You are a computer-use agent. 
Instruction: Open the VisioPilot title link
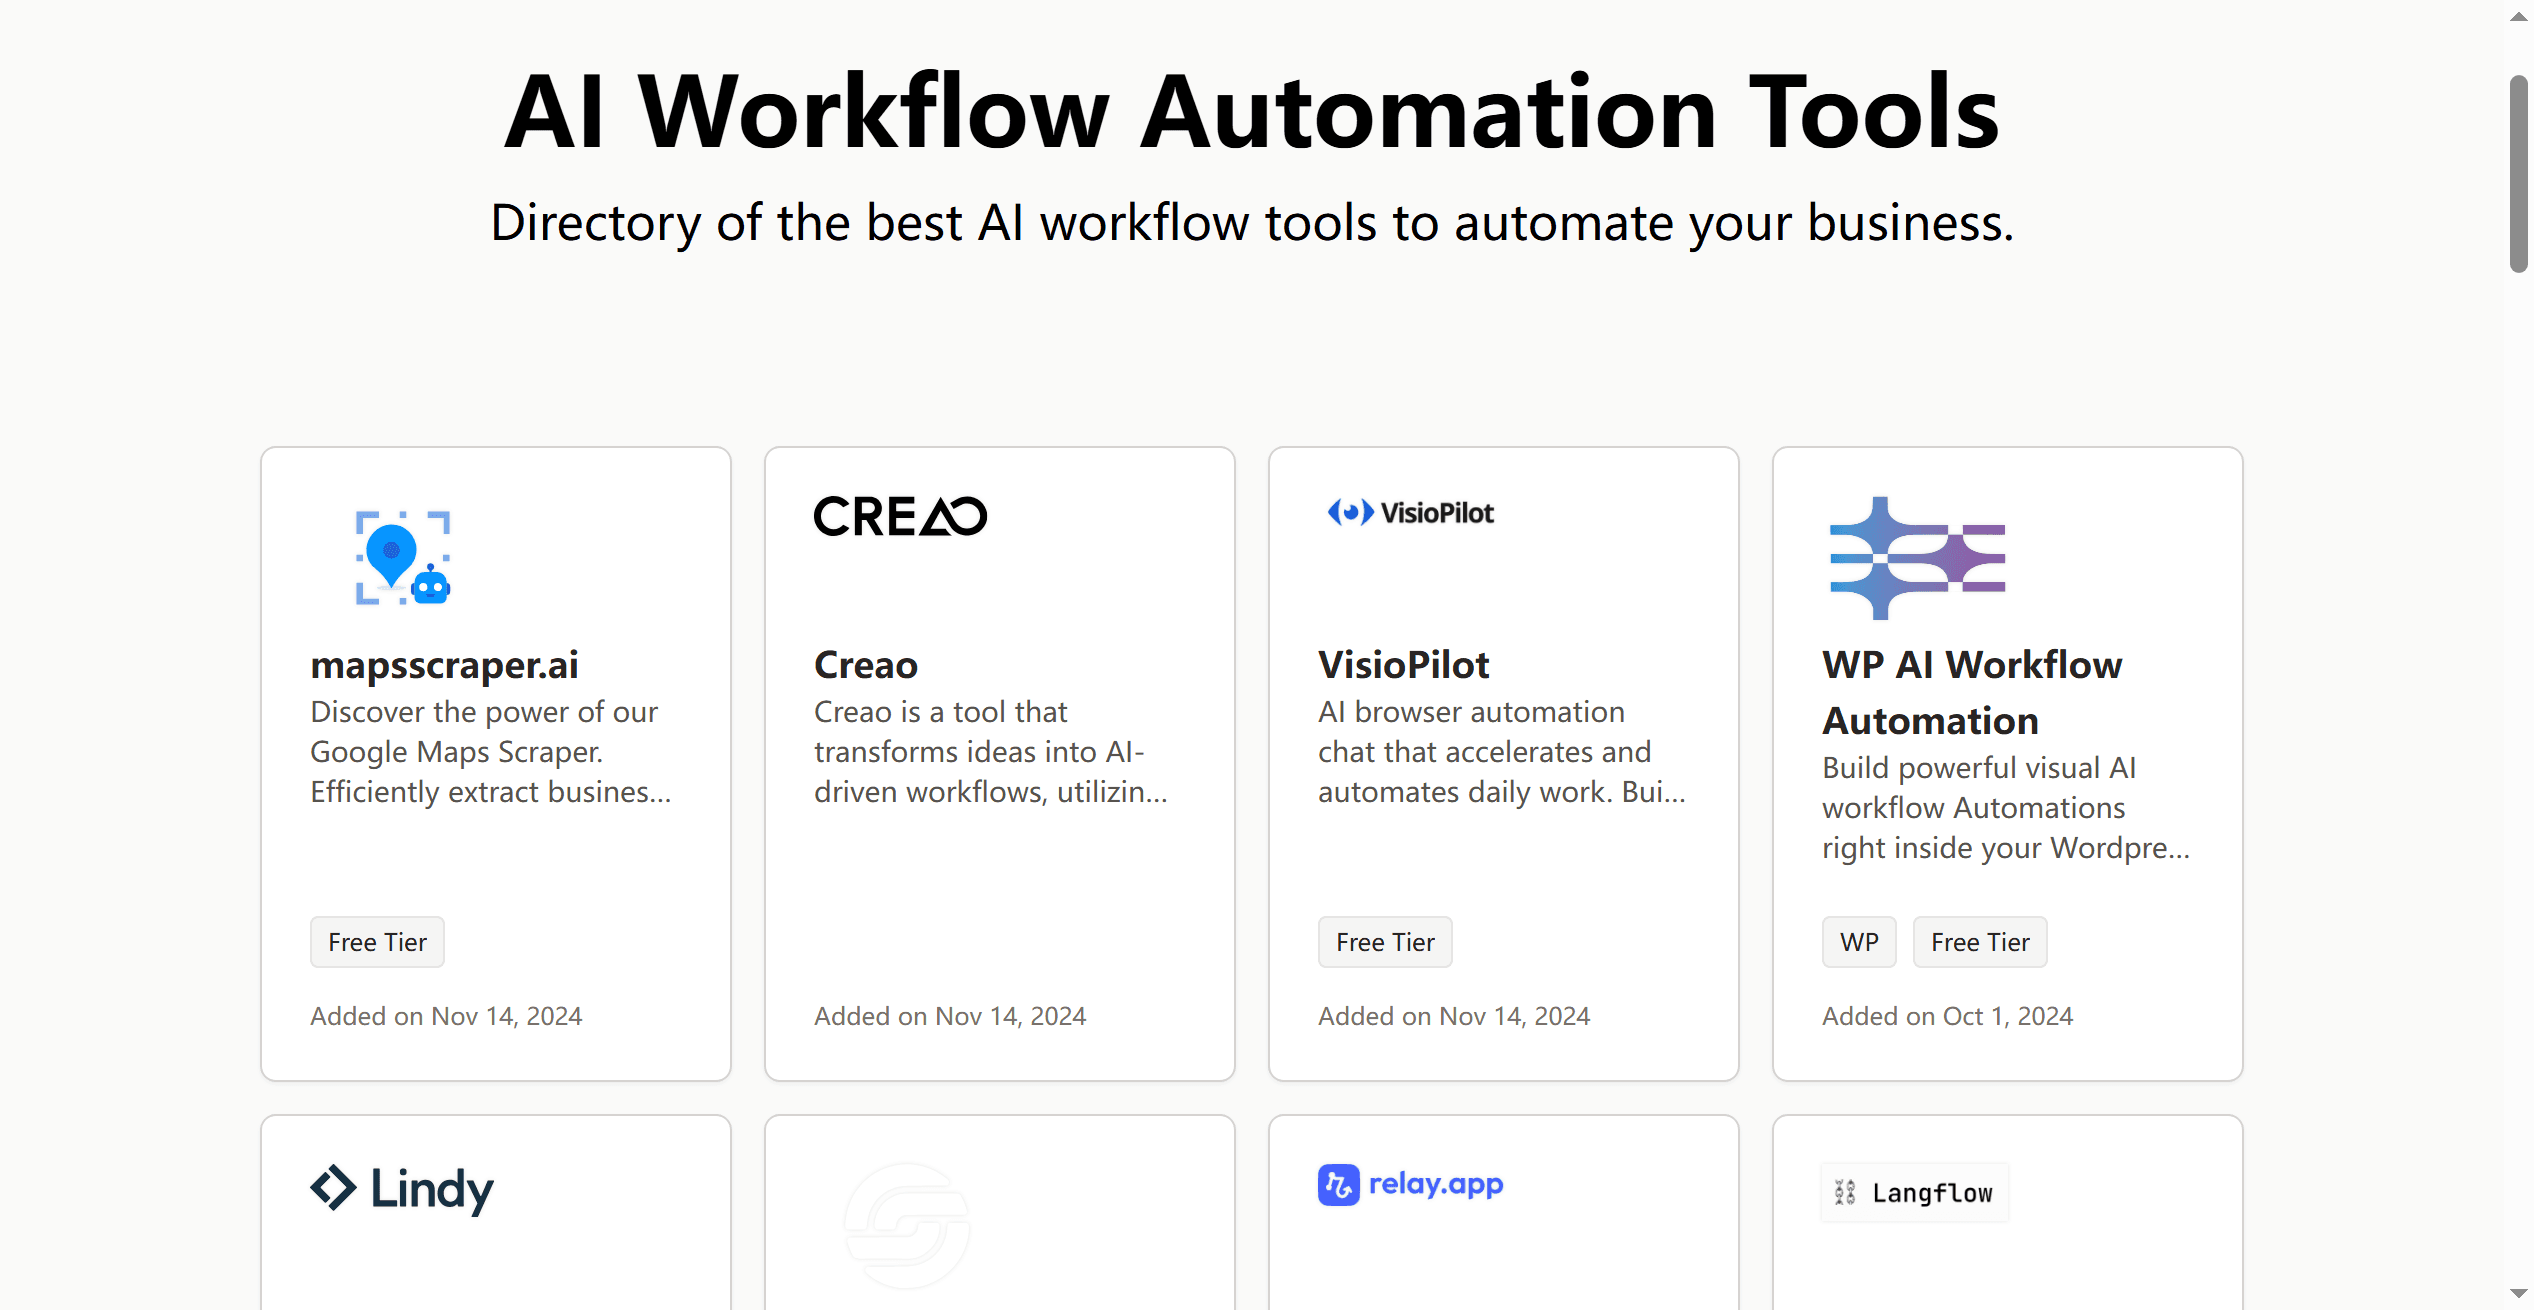tap(1402, 664)
